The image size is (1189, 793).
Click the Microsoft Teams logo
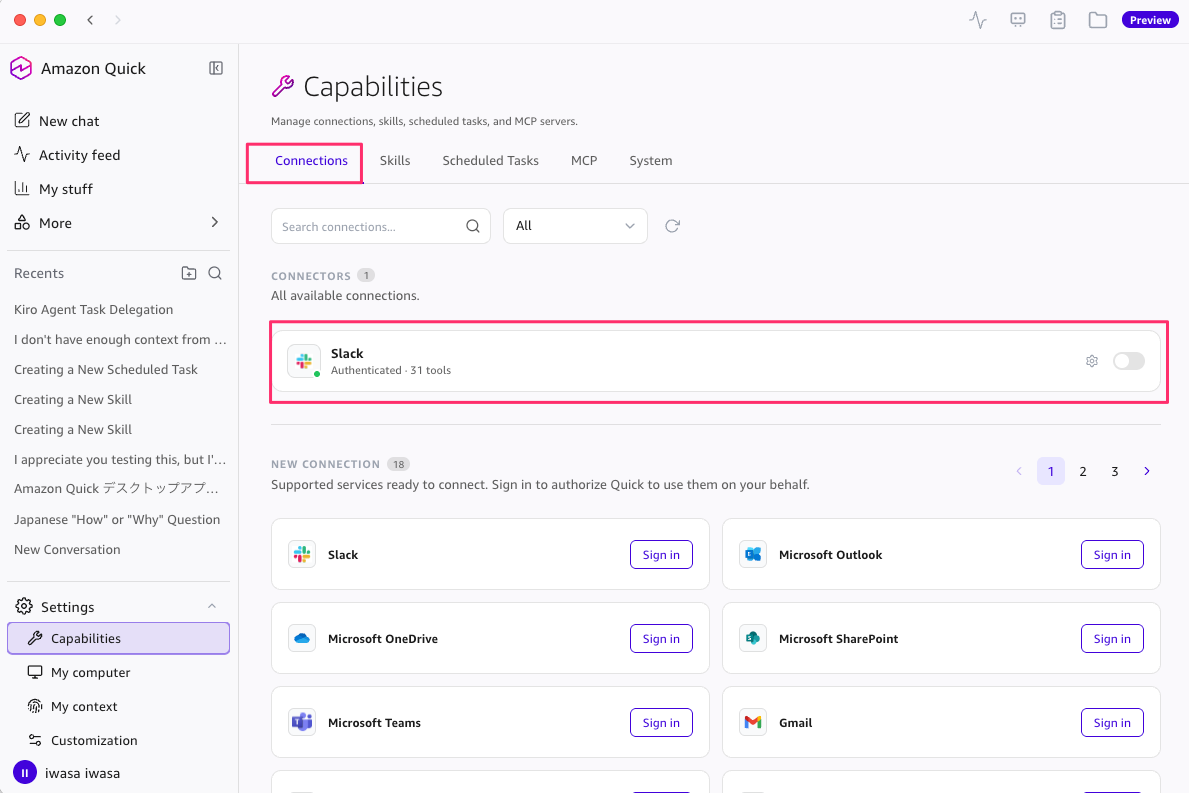[302, 722]
